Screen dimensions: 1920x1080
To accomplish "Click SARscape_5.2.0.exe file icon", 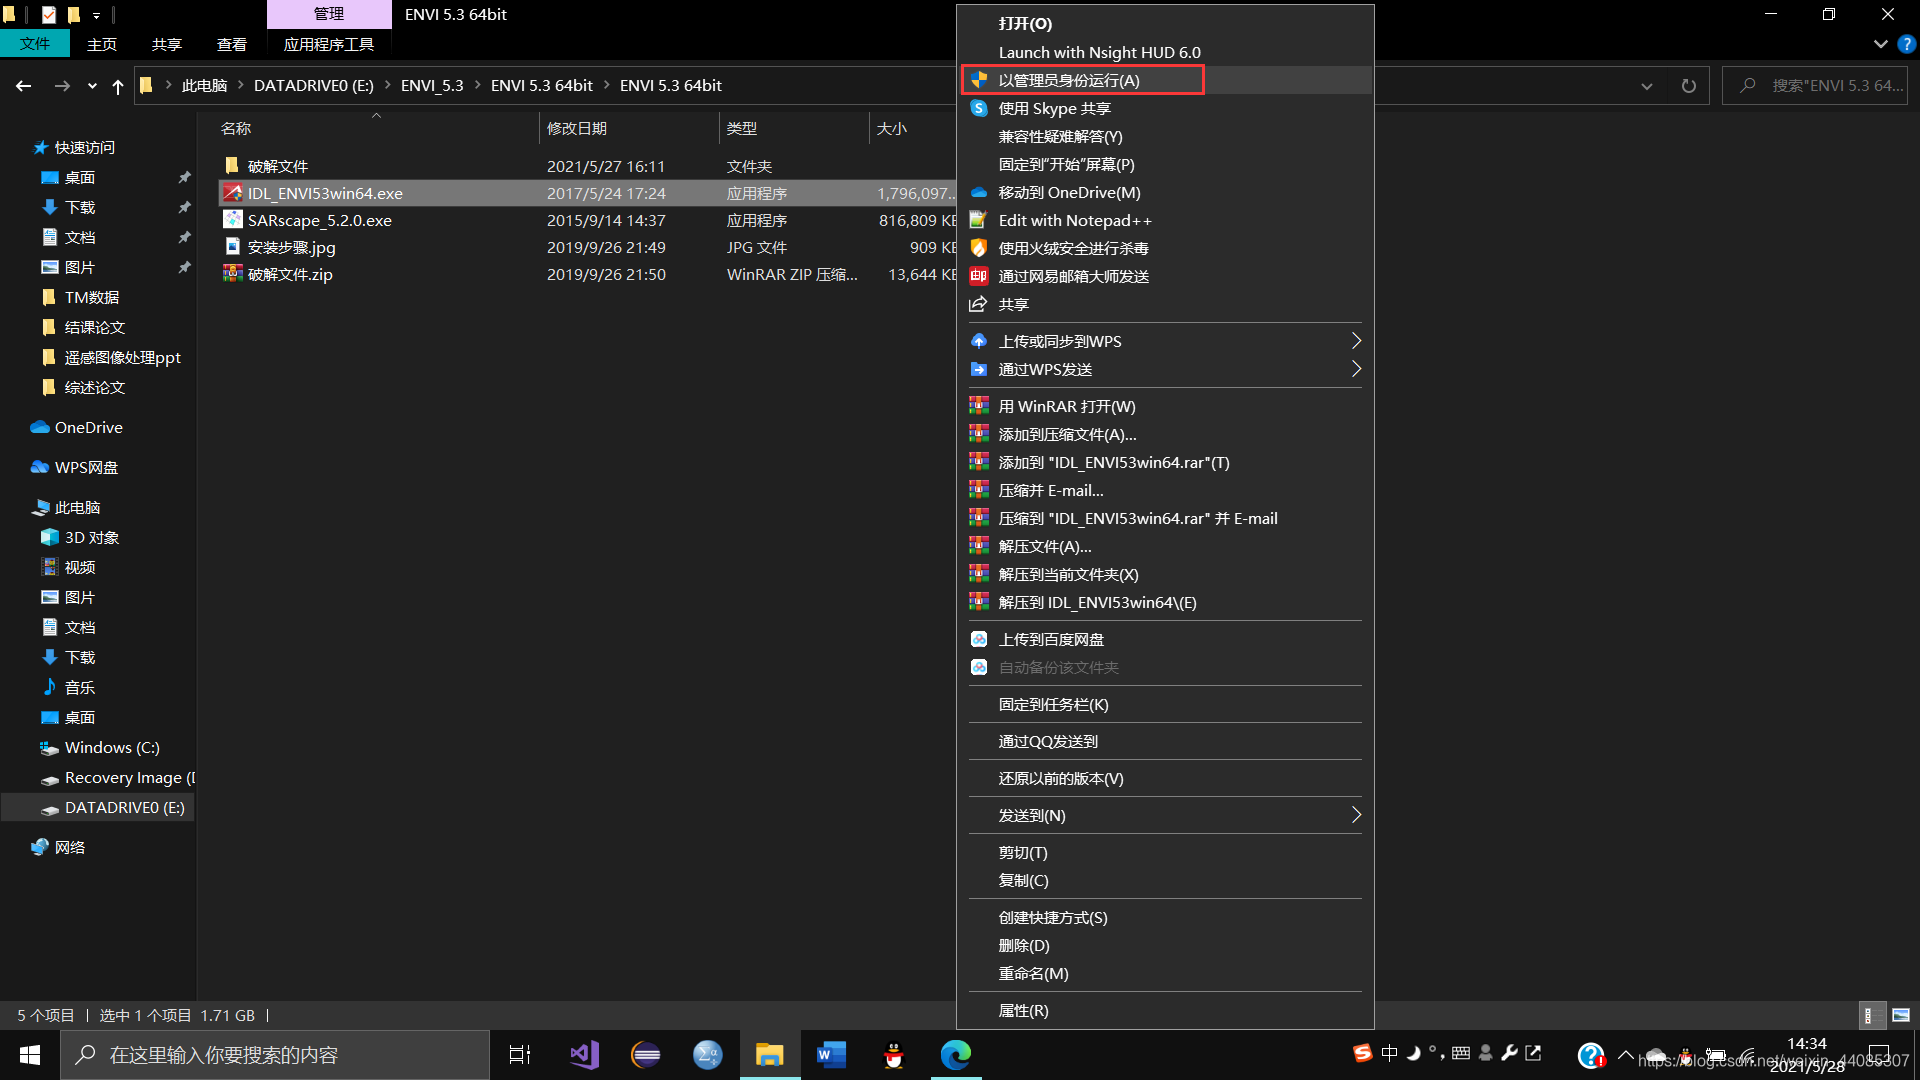I will (232, 220).
